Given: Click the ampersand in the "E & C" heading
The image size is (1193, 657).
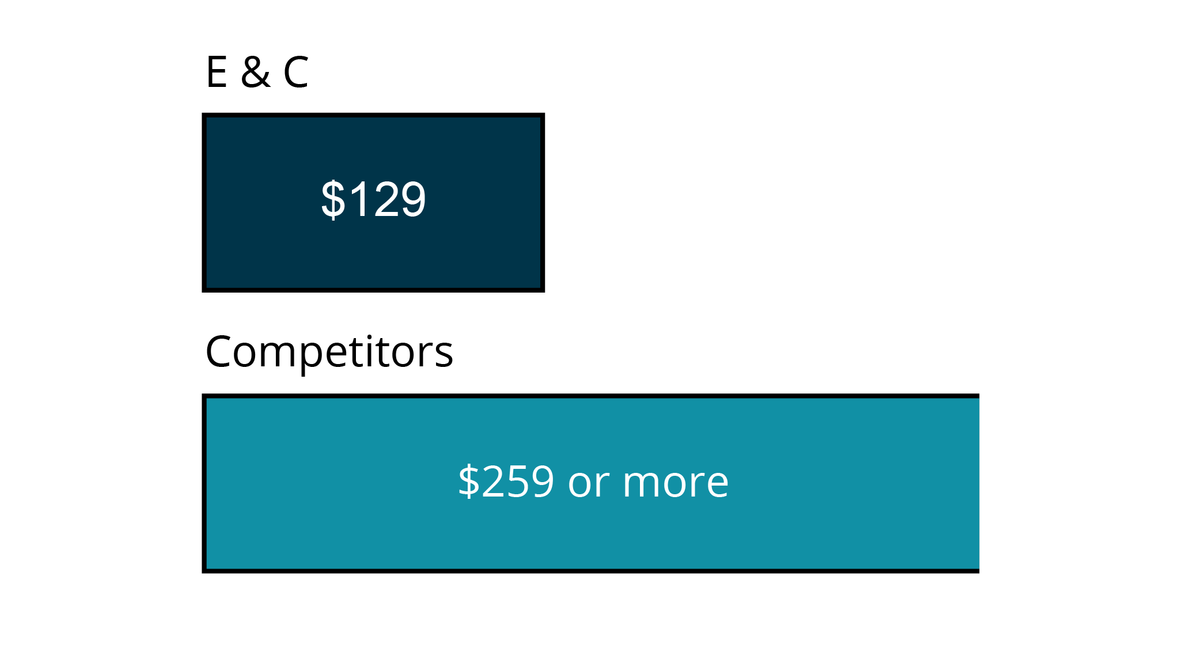Looking at the screenshot, I should (256, 74).
